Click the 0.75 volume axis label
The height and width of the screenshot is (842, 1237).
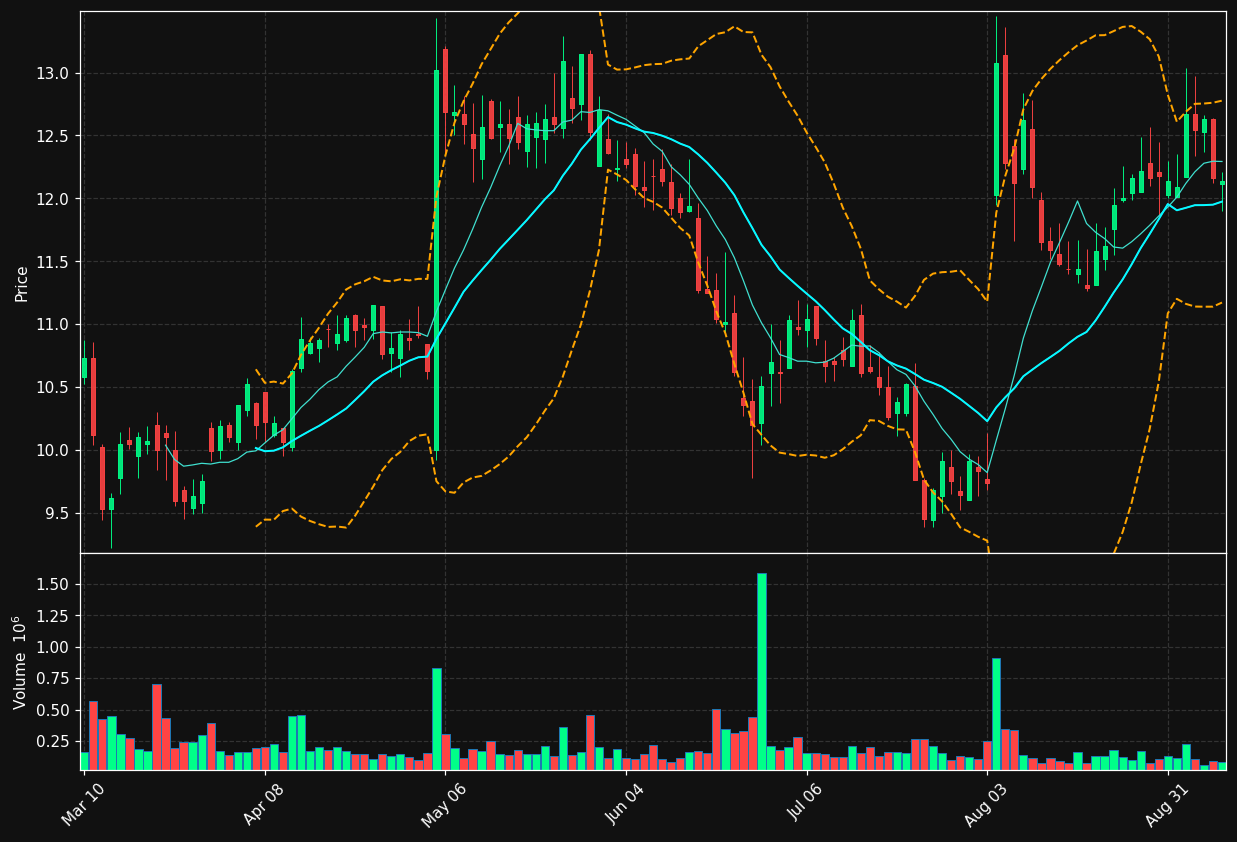click(53, 679)
